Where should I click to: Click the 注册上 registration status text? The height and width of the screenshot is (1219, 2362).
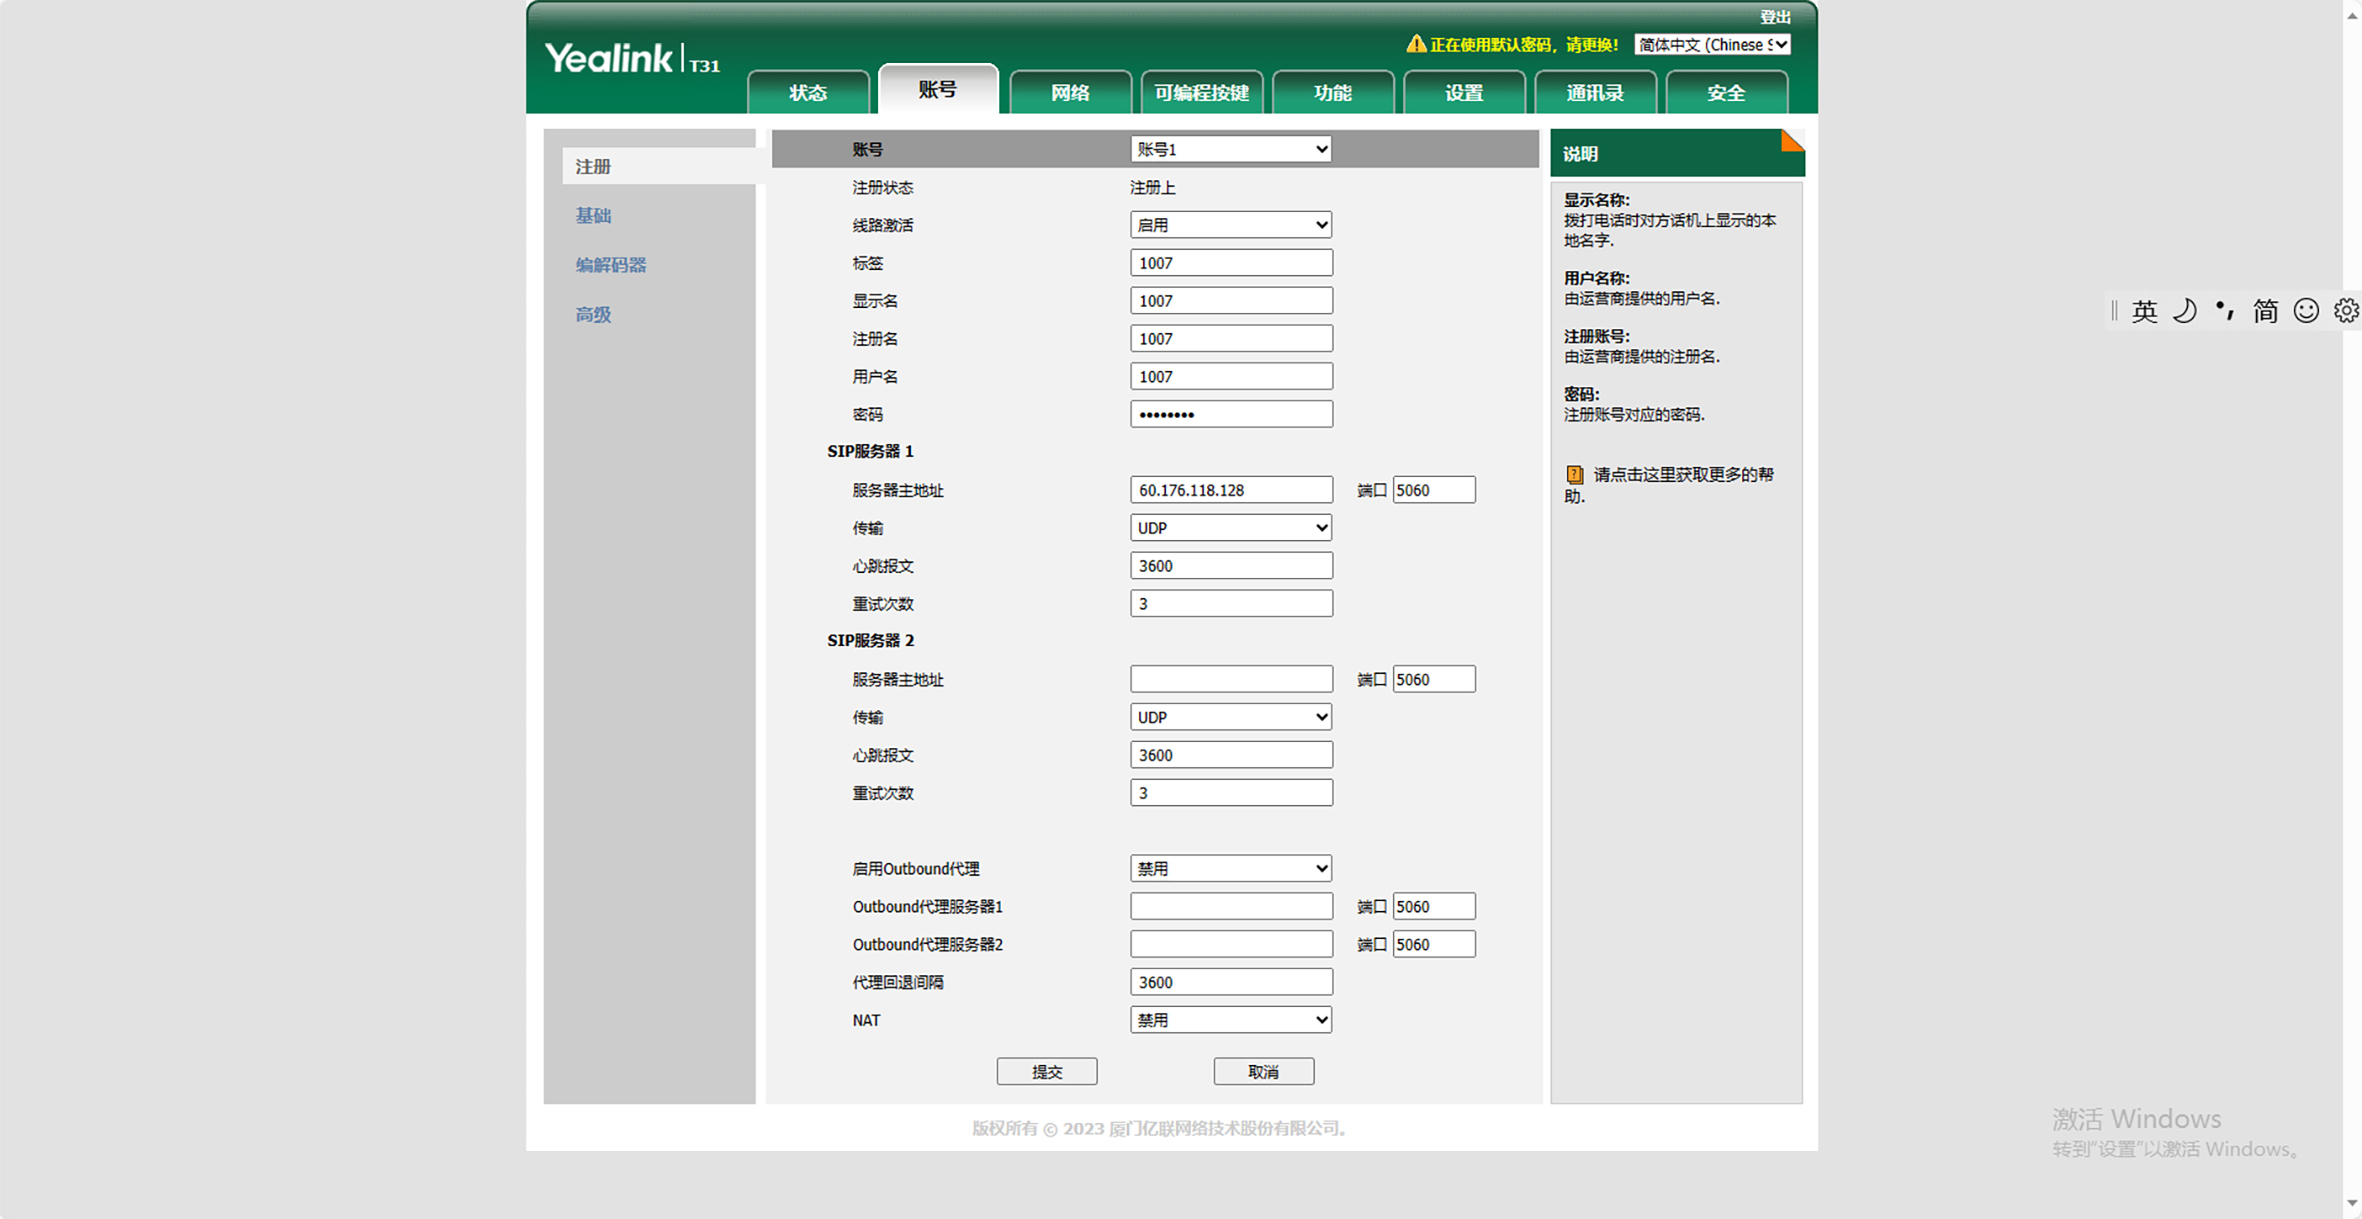pyautogui.click(x=1153, y=188)
